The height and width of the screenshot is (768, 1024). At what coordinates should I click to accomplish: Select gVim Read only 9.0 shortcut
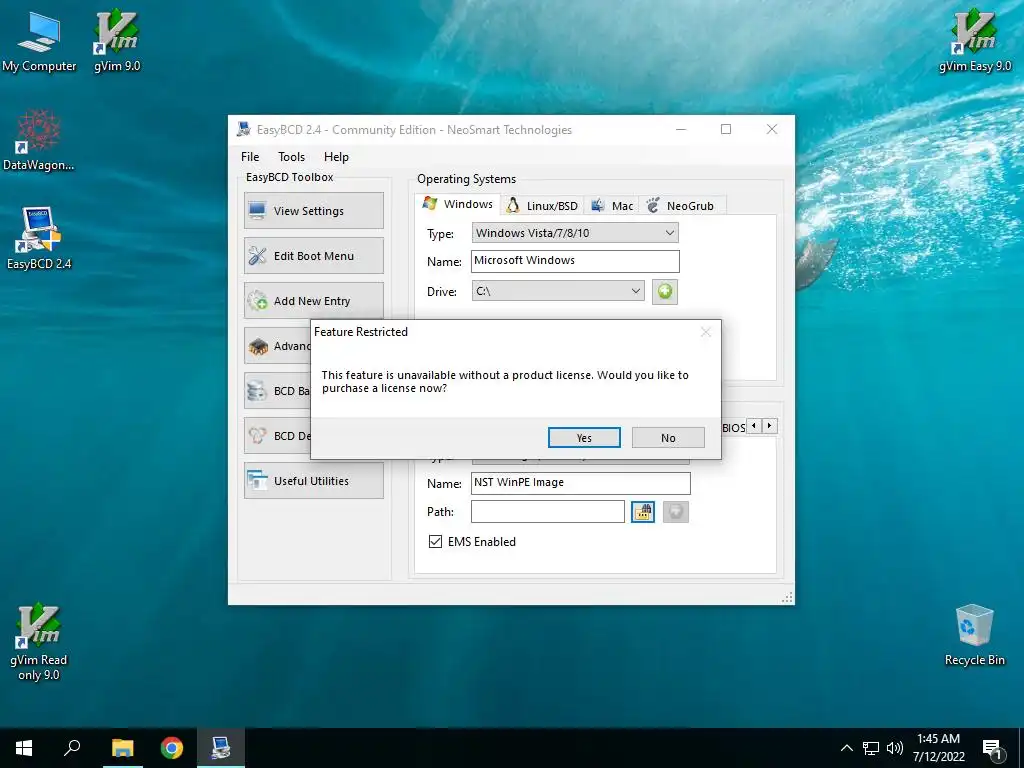(x=39, y=642)
